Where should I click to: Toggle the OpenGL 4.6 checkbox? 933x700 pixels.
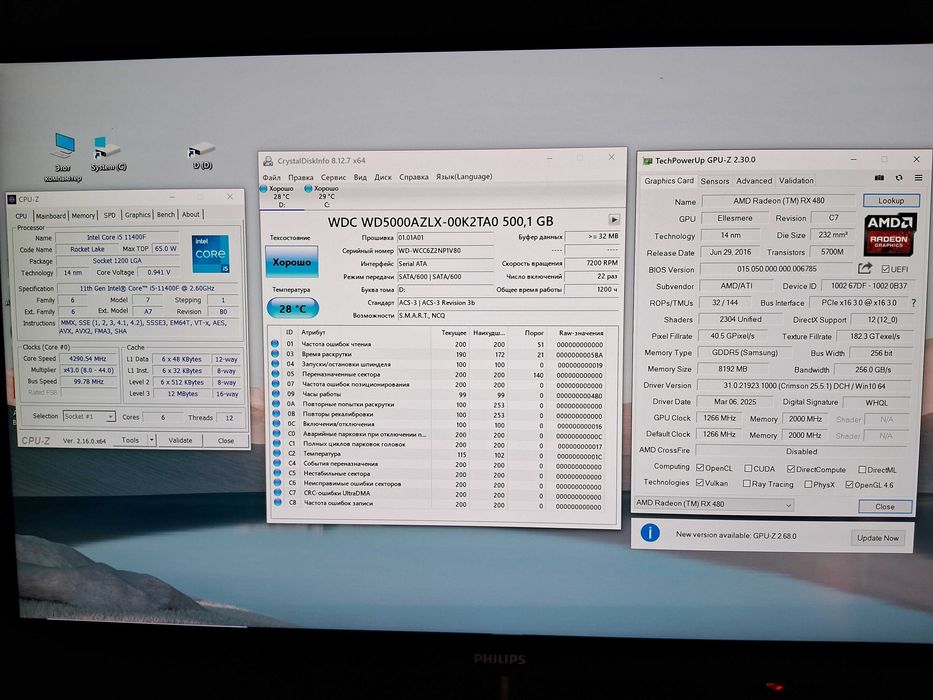(850, 485)
